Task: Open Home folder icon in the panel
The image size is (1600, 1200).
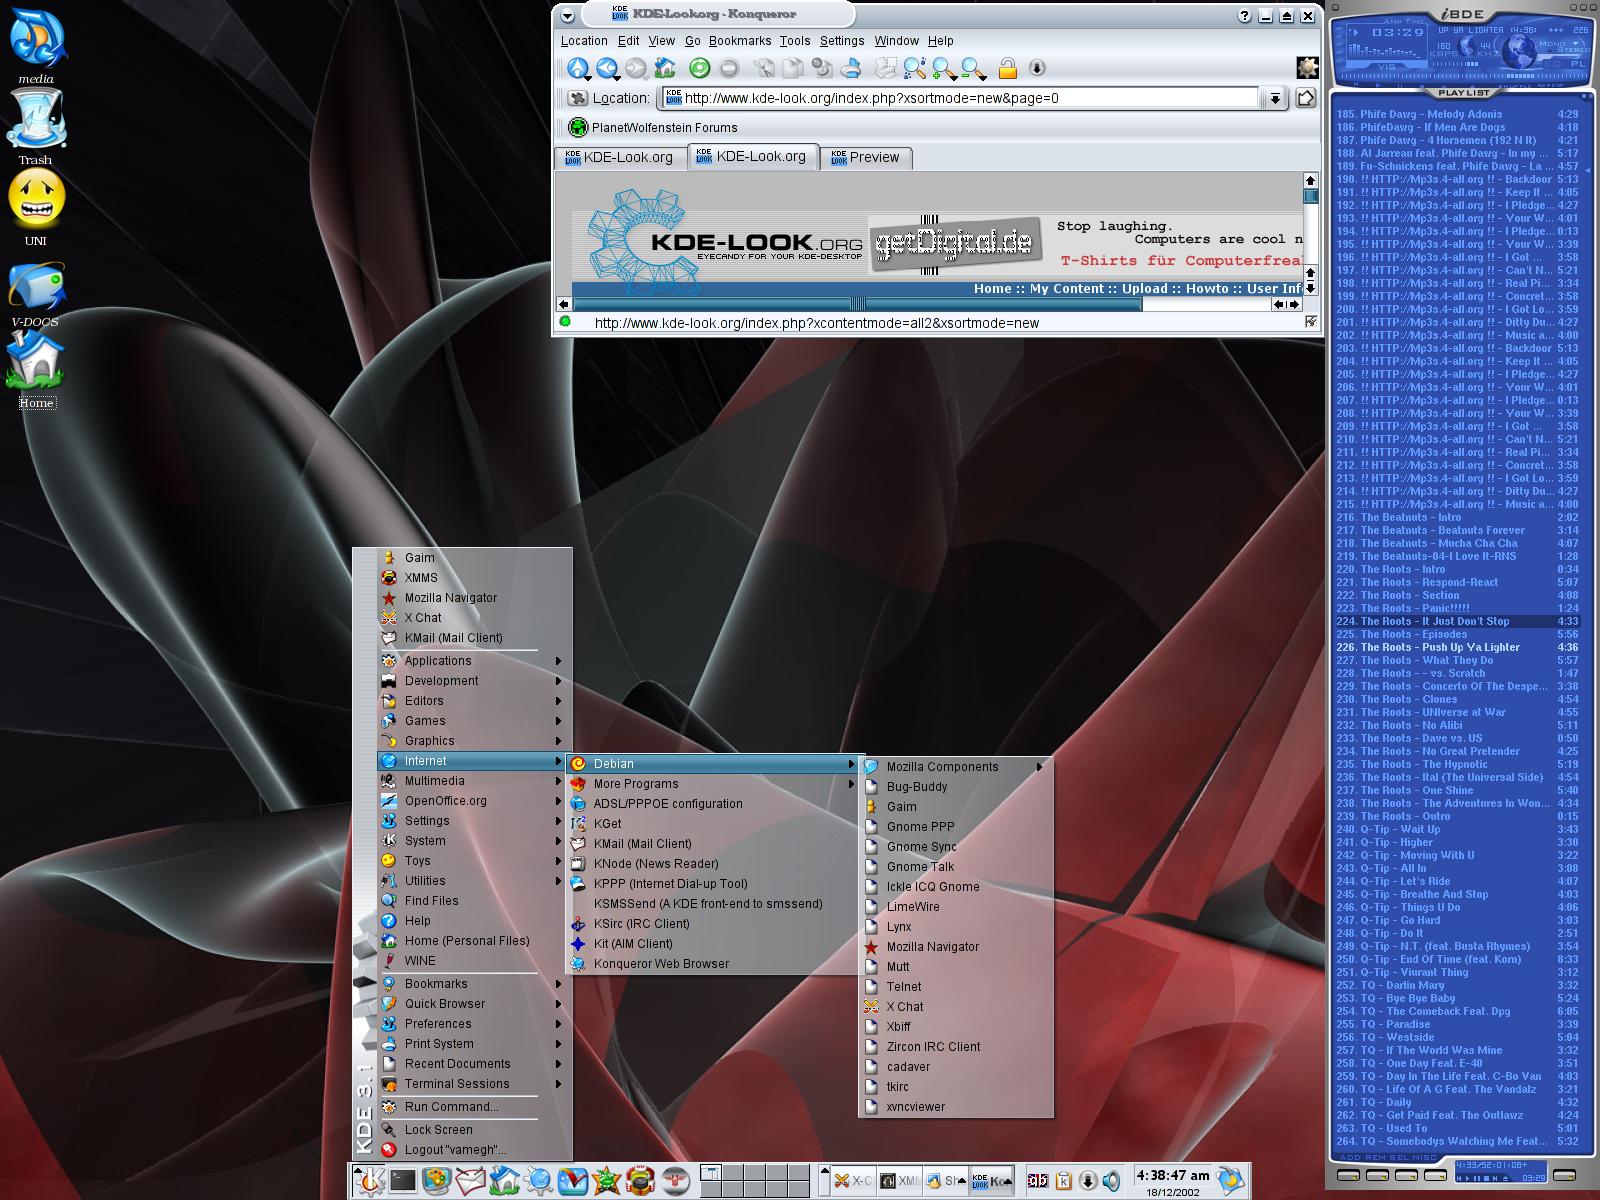Action: click(x=504, y=1180)
